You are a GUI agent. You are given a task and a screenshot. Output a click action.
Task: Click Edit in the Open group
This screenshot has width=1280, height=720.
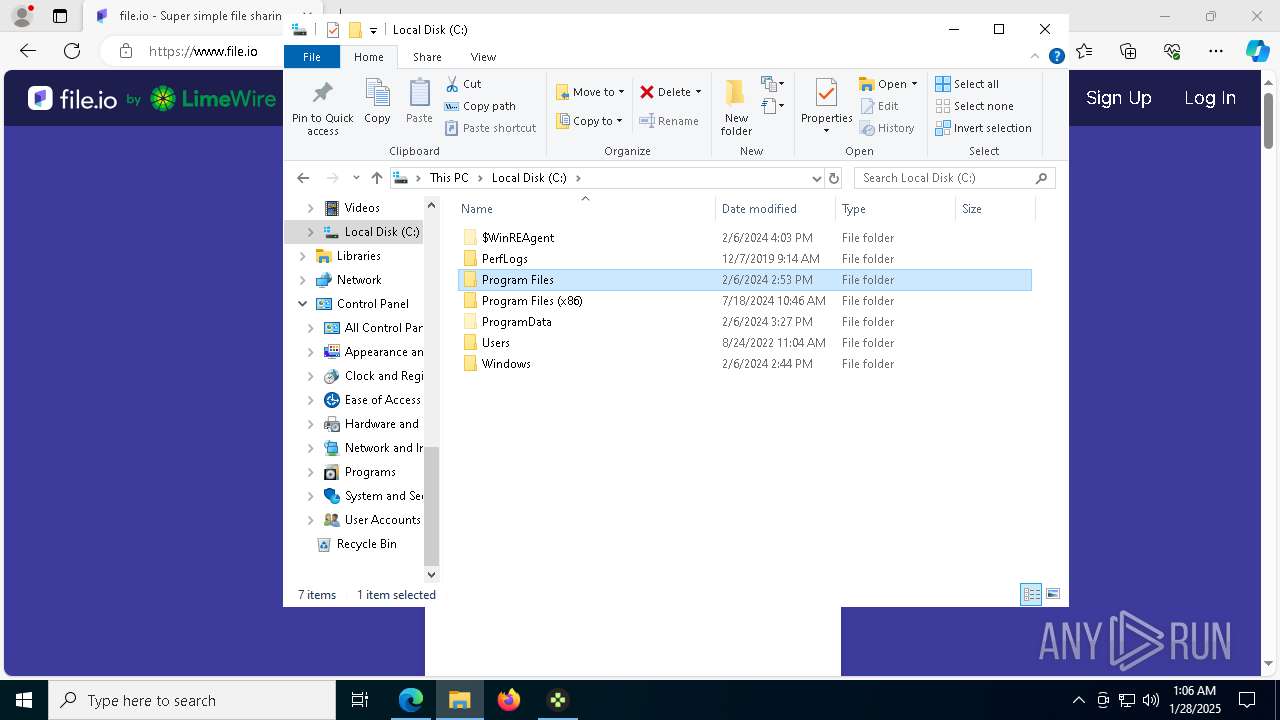(x=879, y=106)
